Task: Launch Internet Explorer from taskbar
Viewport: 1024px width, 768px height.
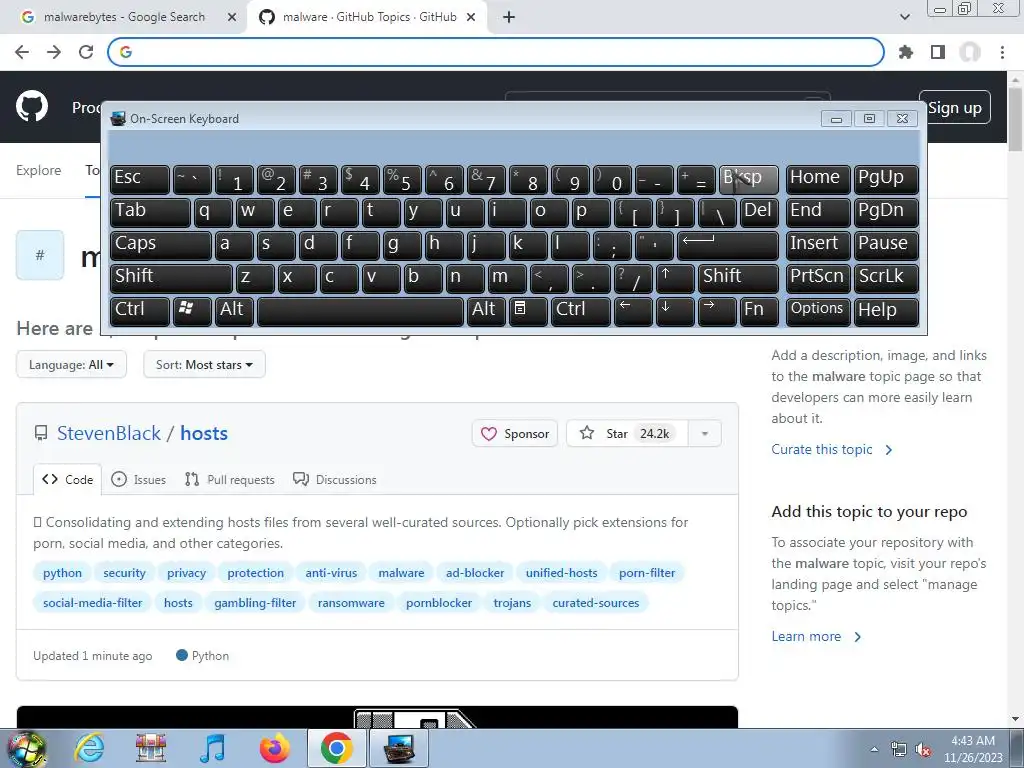Action: [89, 748]
